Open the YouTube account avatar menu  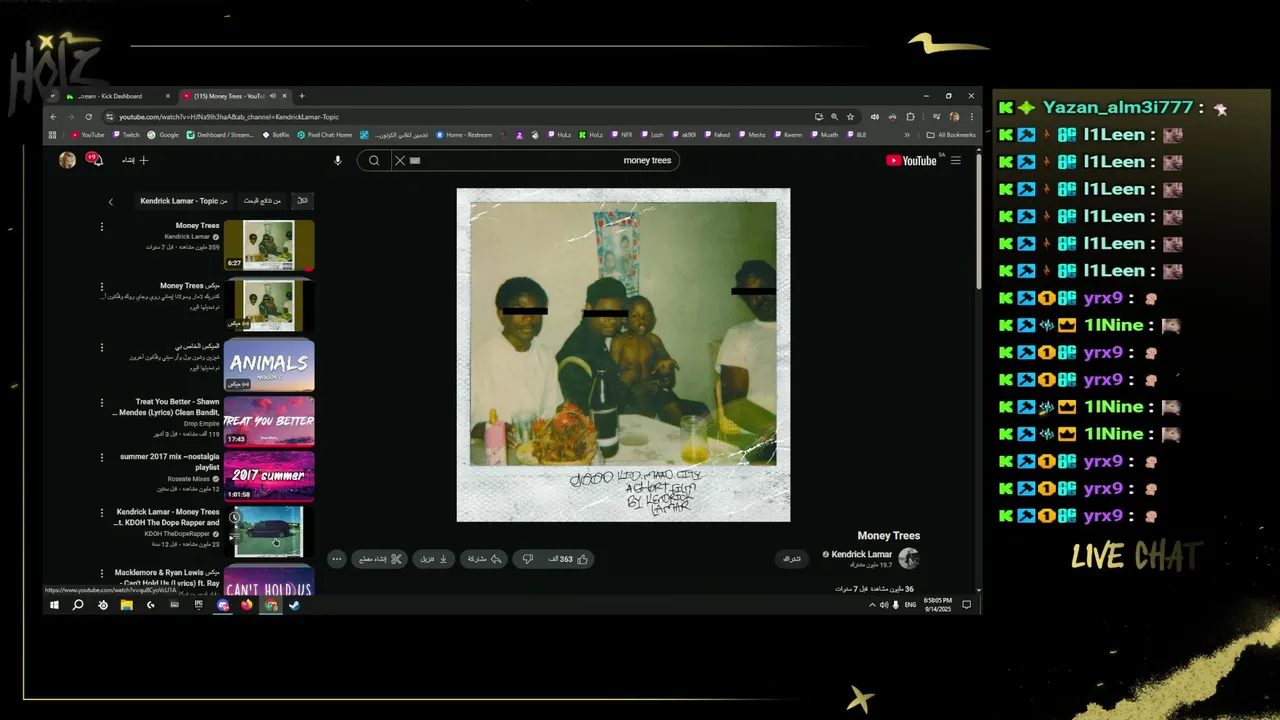click(x=67, y=160)
